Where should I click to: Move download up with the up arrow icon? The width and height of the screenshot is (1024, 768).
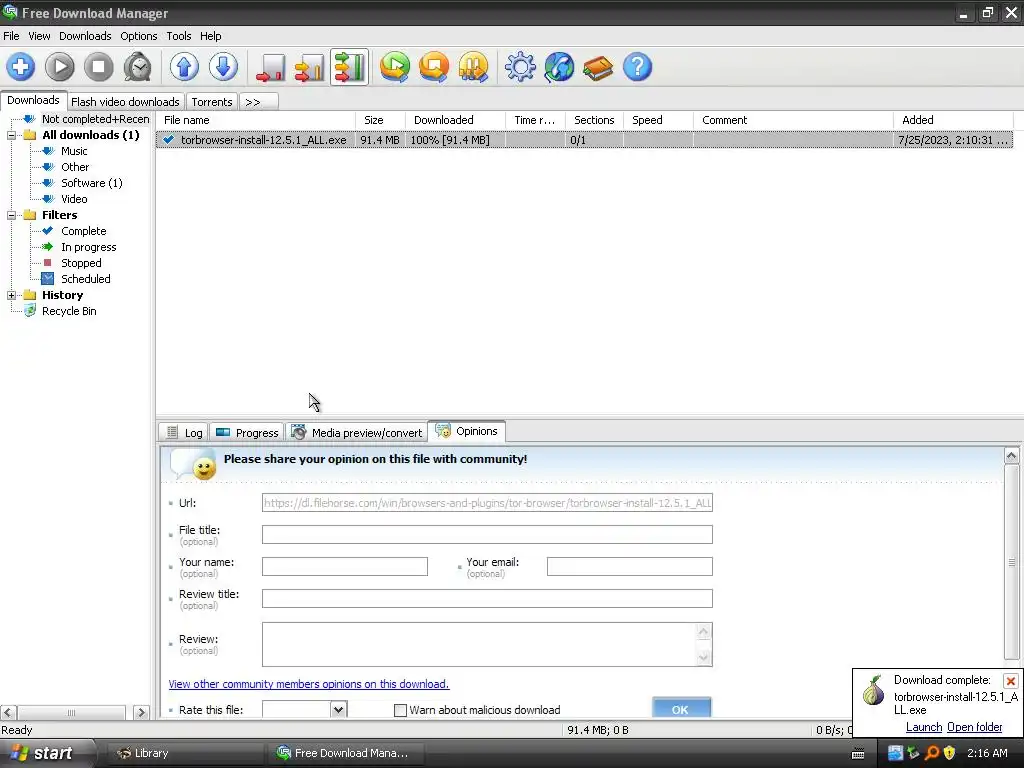coord(184,67)
